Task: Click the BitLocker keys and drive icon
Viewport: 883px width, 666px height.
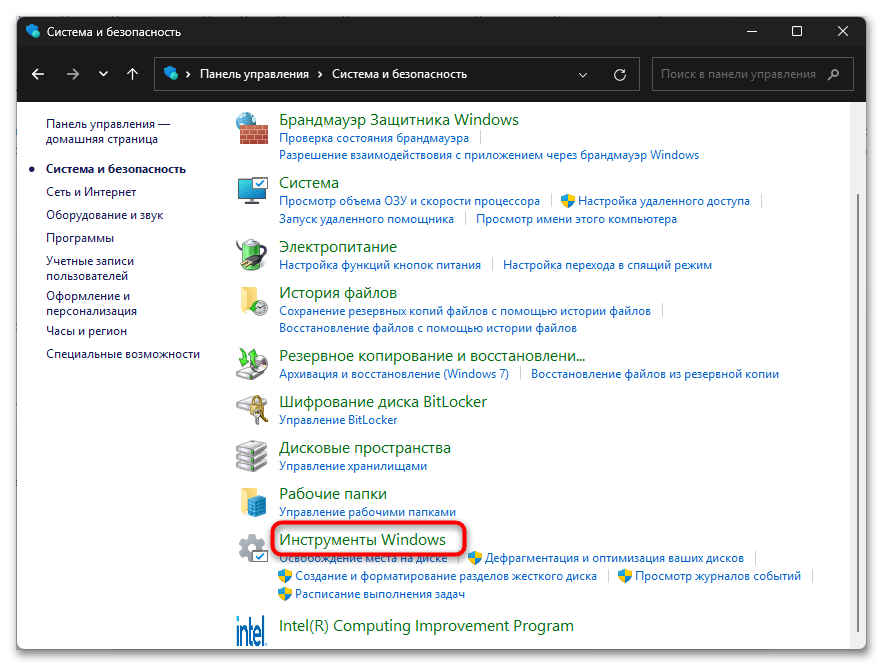Action: (252, 409)
